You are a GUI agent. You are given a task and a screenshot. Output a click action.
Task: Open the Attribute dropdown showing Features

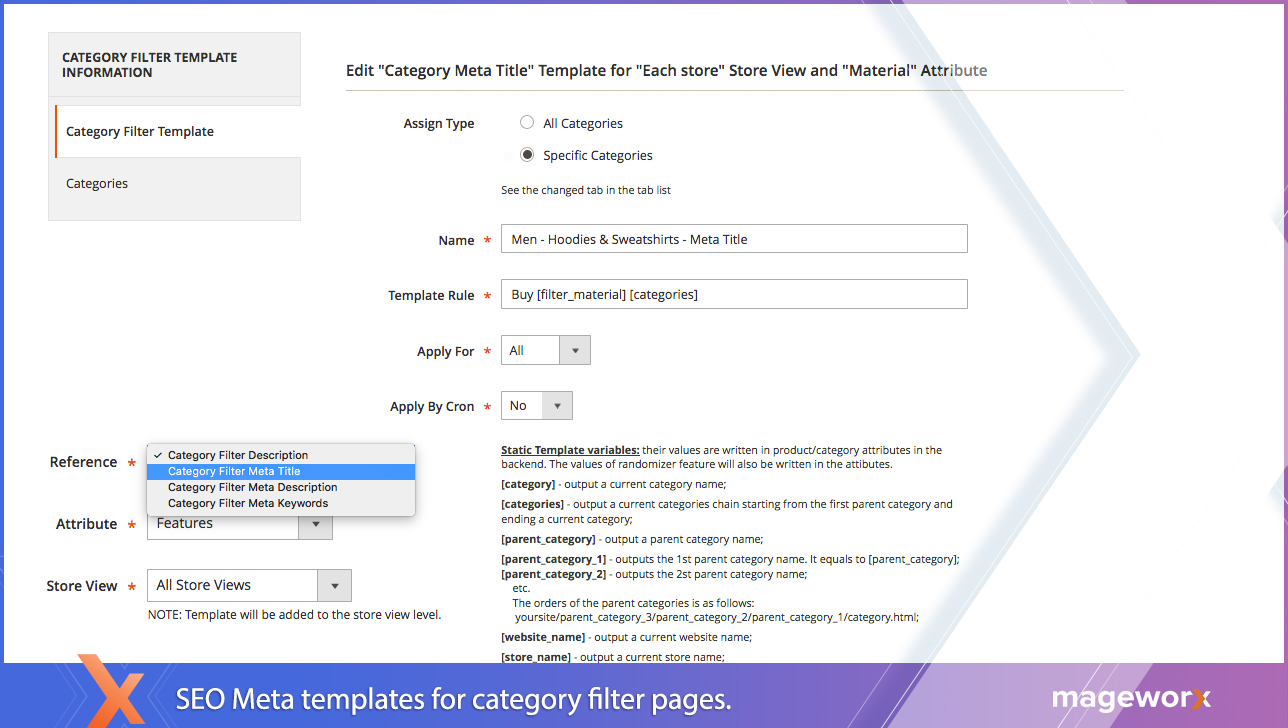[x=240, y=524]
